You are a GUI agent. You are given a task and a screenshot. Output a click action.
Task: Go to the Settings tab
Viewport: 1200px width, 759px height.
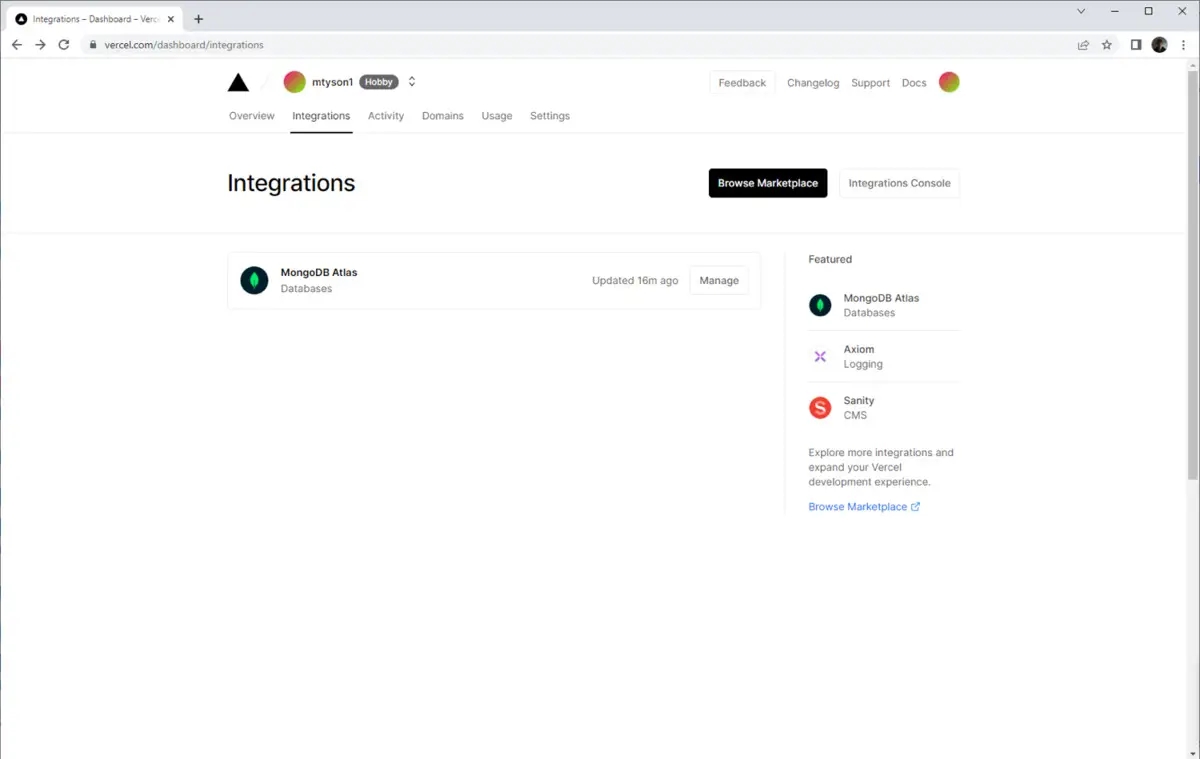click(x=550, y=116)
